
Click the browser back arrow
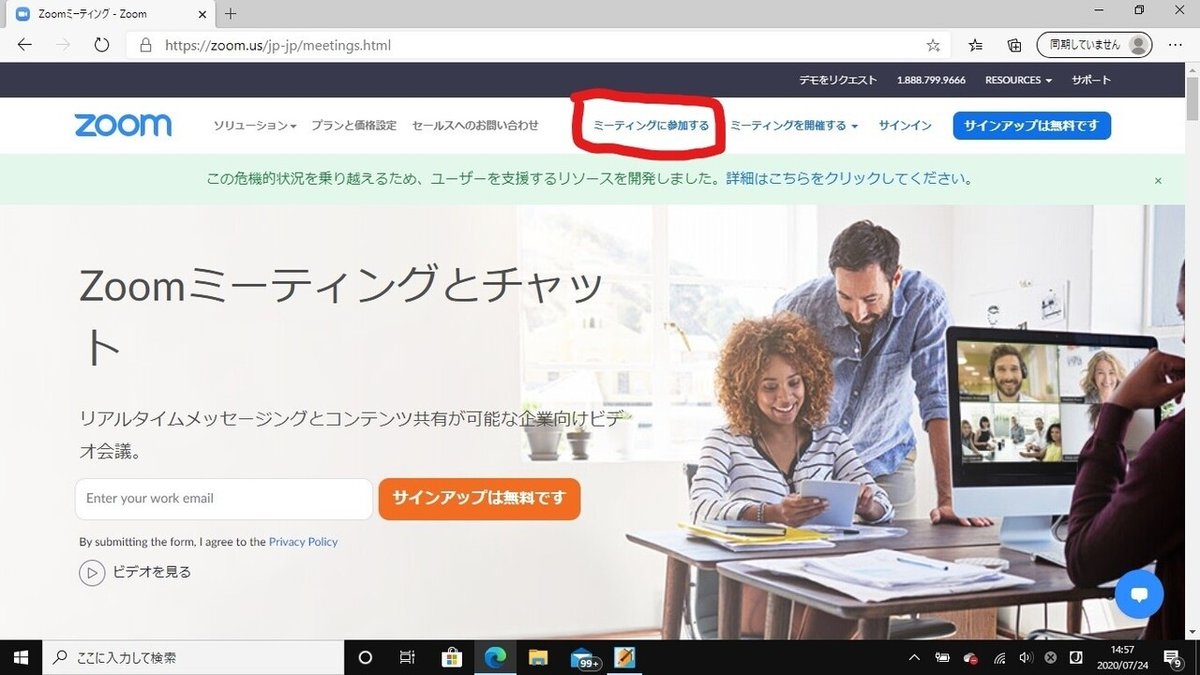point(25,45)
